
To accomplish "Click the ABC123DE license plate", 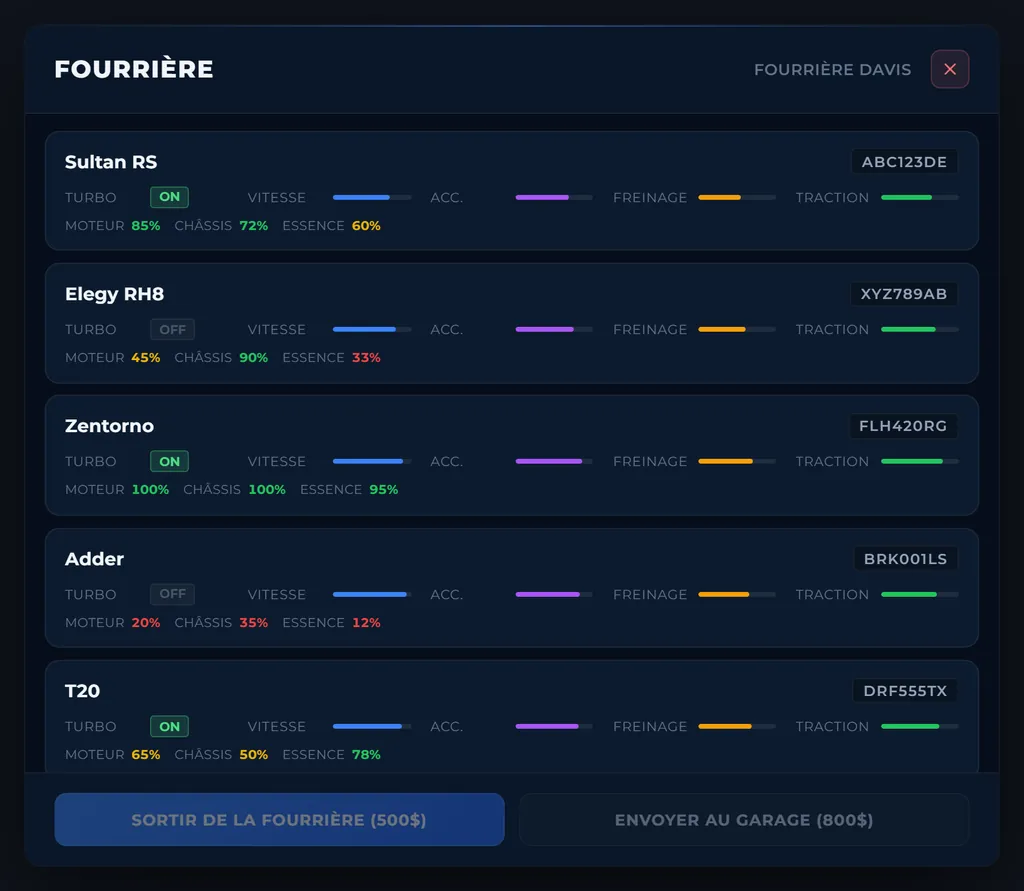I will (x=904, y=162).
